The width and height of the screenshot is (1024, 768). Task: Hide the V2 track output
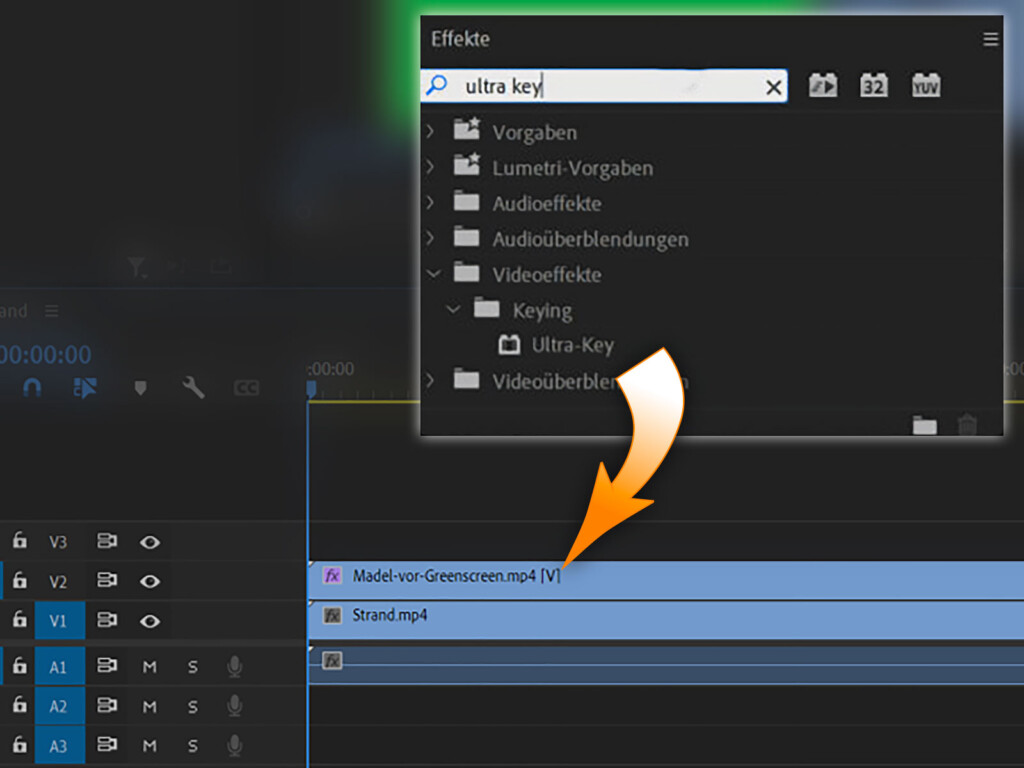150,581
